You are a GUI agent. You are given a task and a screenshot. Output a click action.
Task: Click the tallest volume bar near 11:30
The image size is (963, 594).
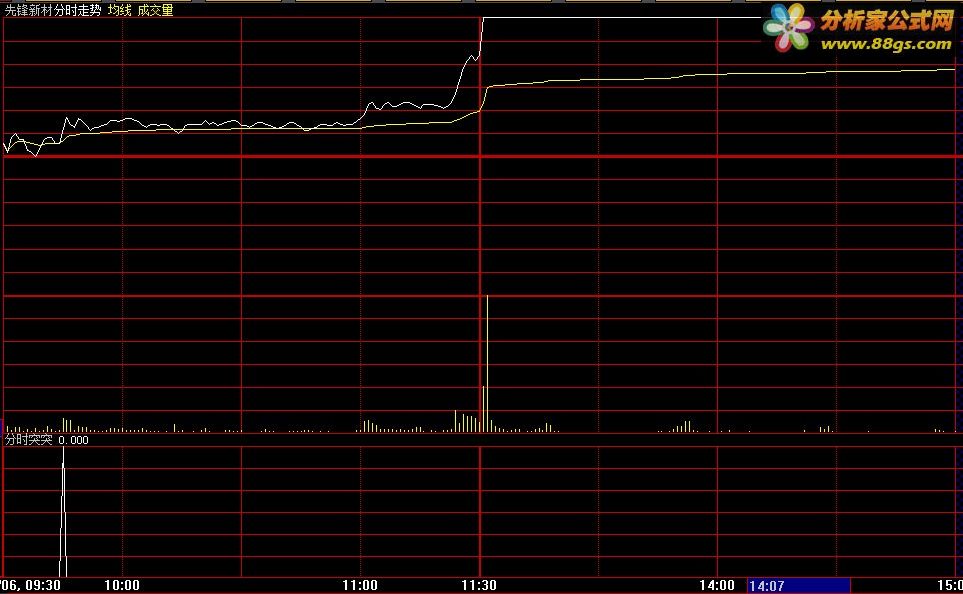[x=488, y=364]
